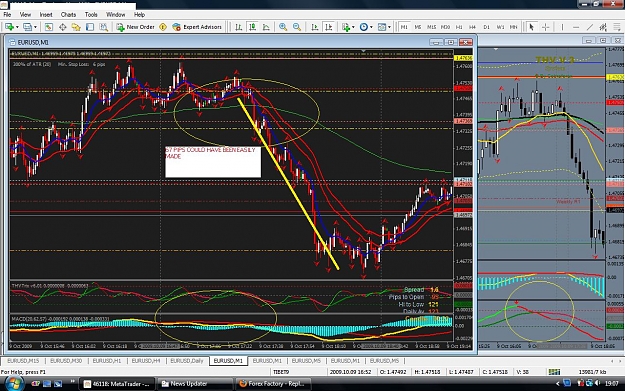Zoom in the chart

pos(283,27)
